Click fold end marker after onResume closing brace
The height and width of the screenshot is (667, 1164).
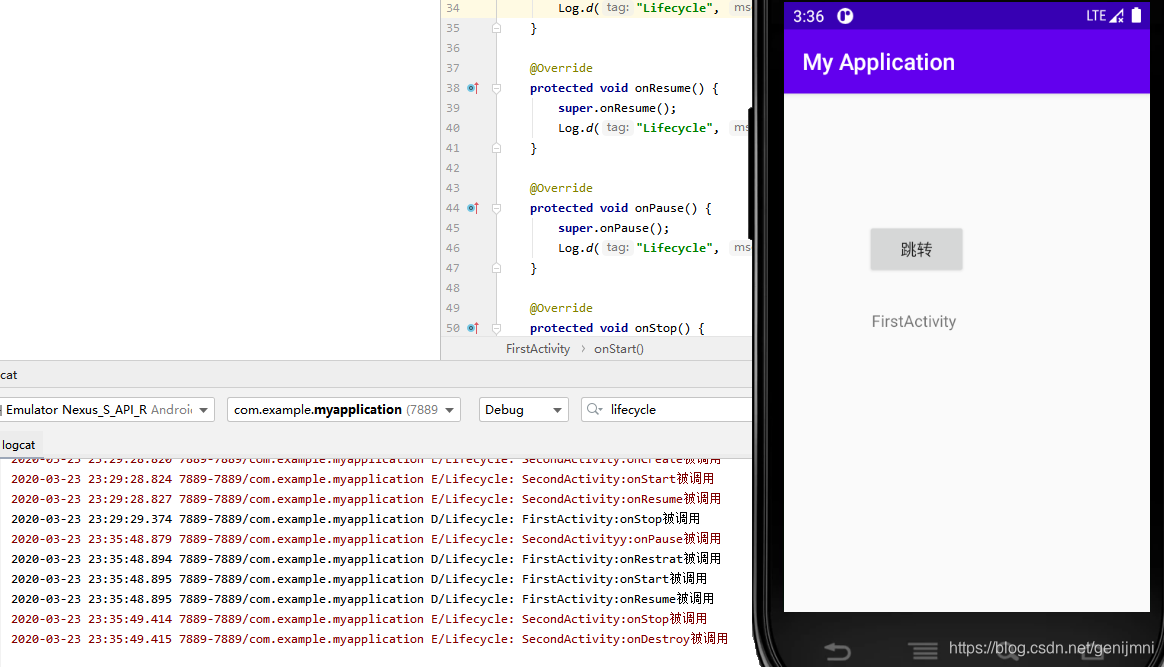497,148
